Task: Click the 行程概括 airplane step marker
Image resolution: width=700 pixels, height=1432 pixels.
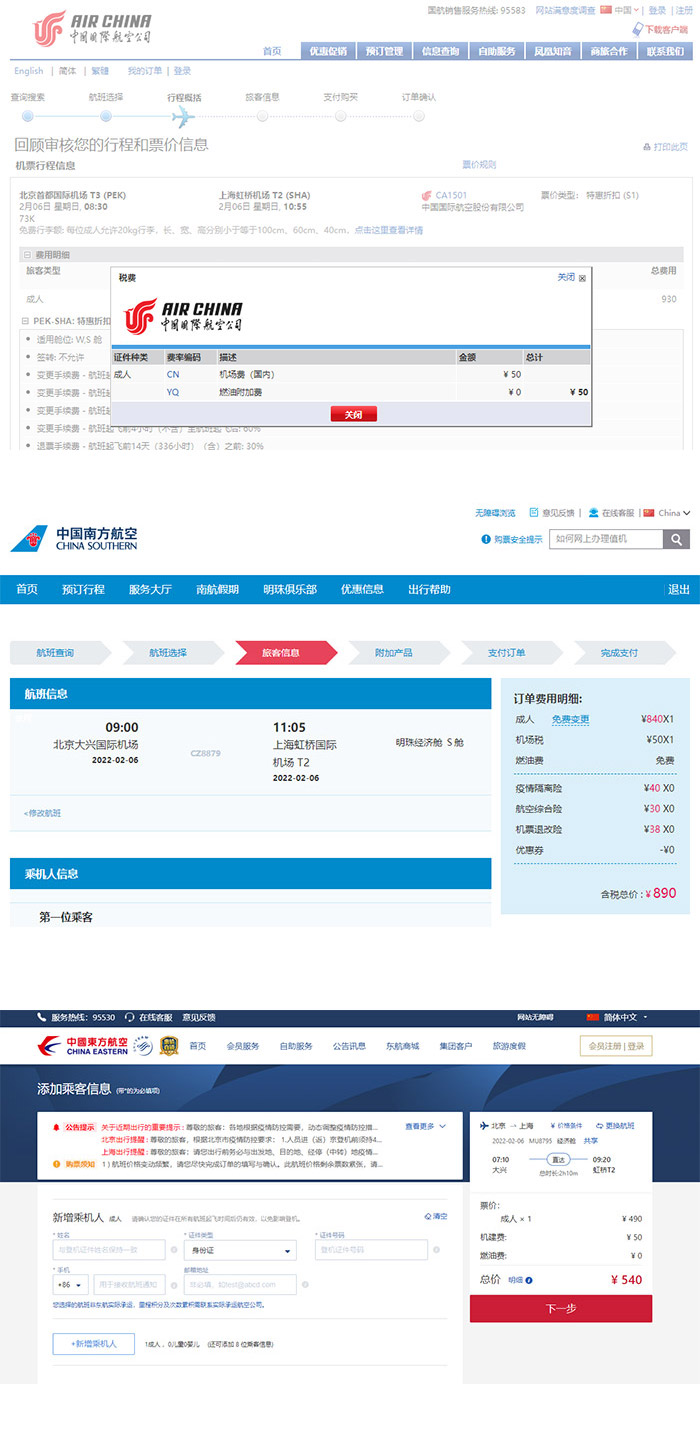Action: click(x=183, y=116)
